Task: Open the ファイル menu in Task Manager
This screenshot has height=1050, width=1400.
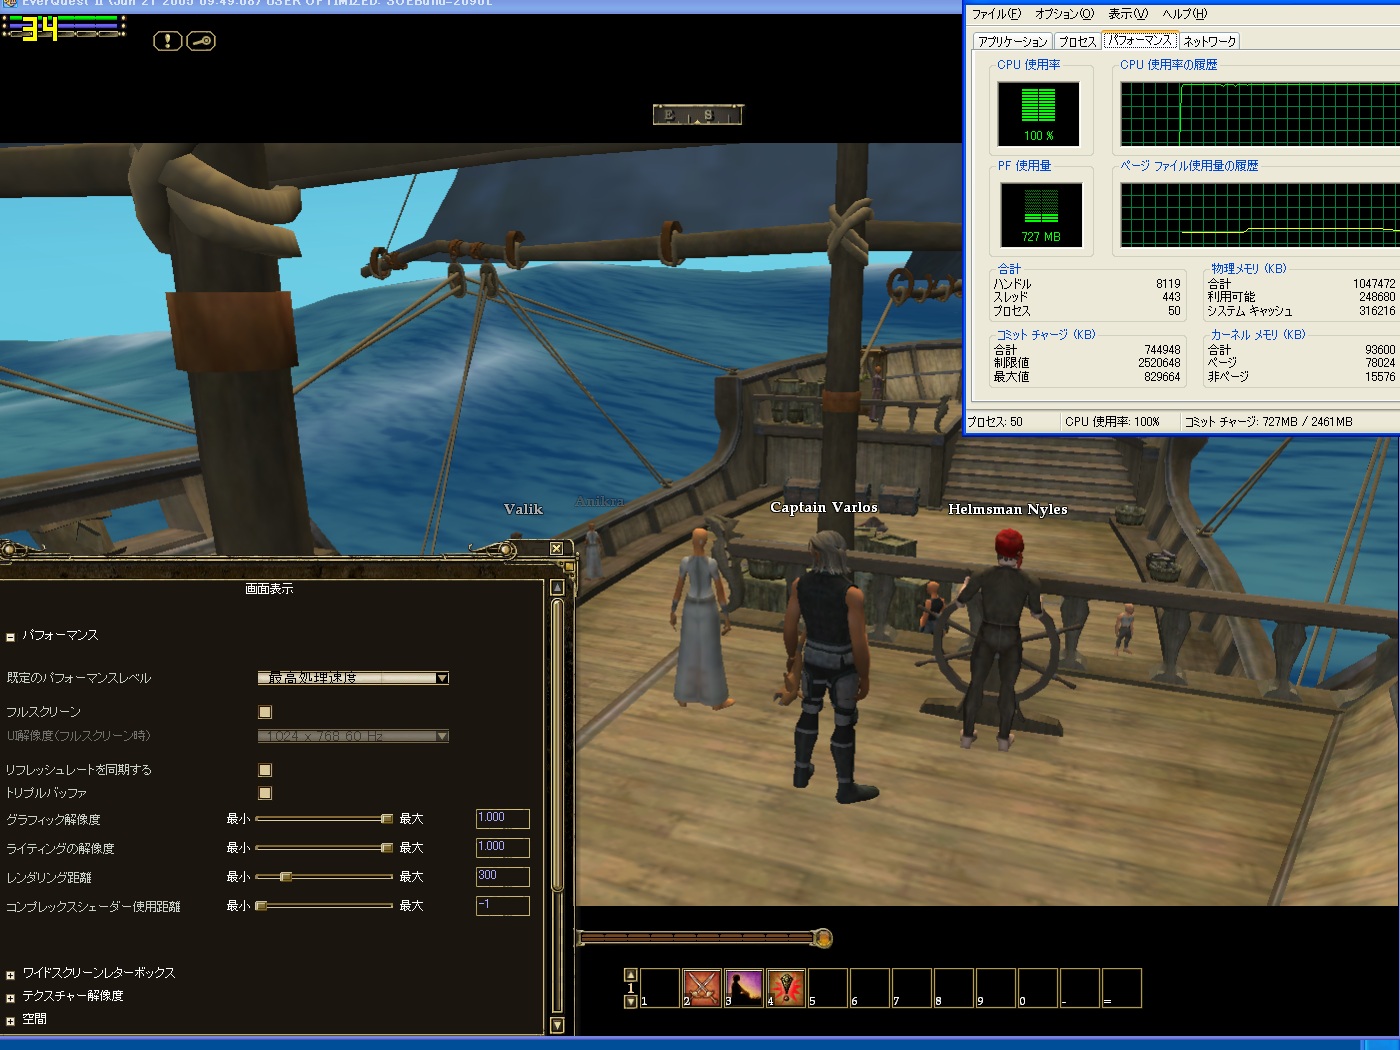Action: click(x=996, y=14)
